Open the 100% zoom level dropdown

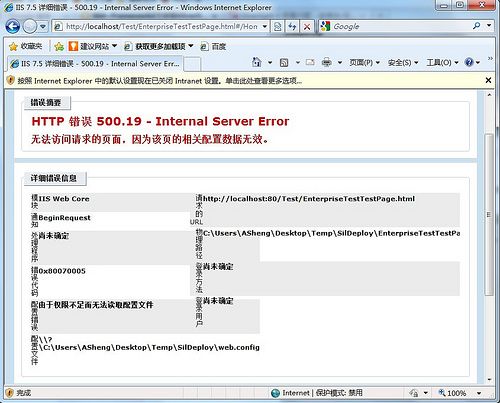click(479, 393)
